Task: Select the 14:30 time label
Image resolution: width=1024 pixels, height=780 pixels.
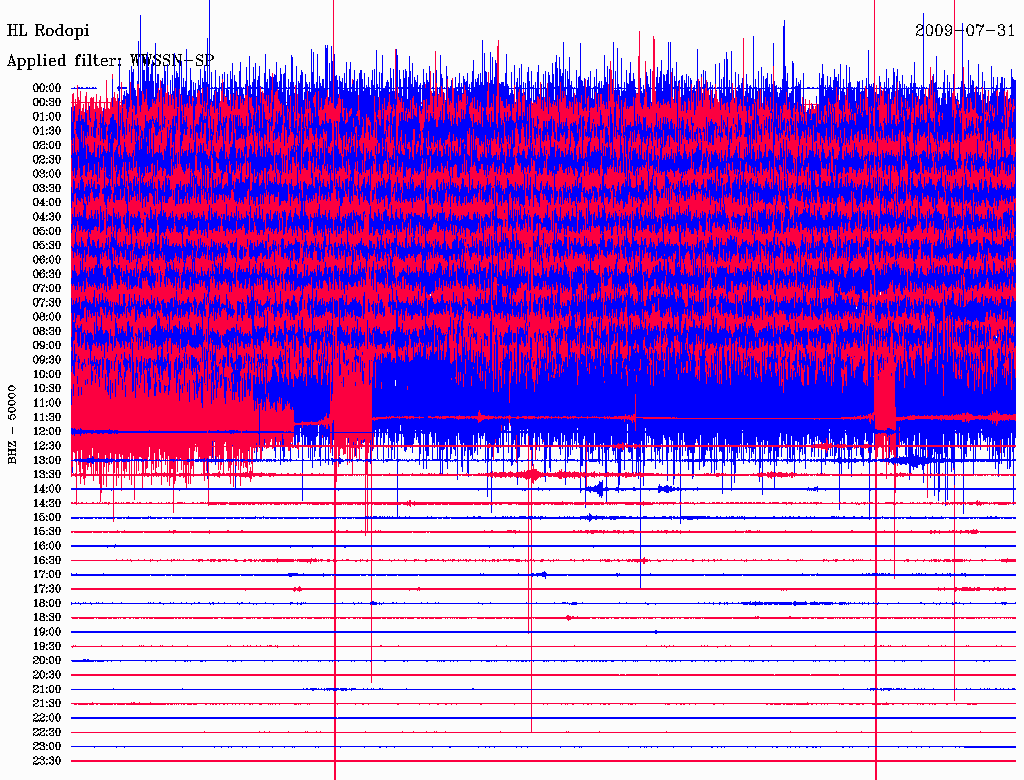Action: (x=47, y=504)
